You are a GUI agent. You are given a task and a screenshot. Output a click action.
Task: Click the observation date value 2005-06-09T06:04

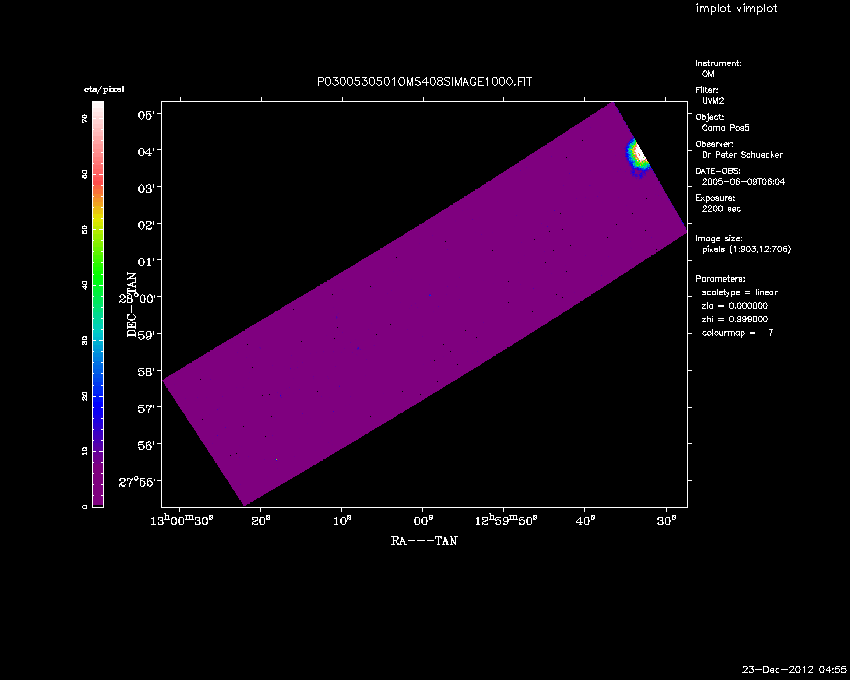(x=743, y=182)
